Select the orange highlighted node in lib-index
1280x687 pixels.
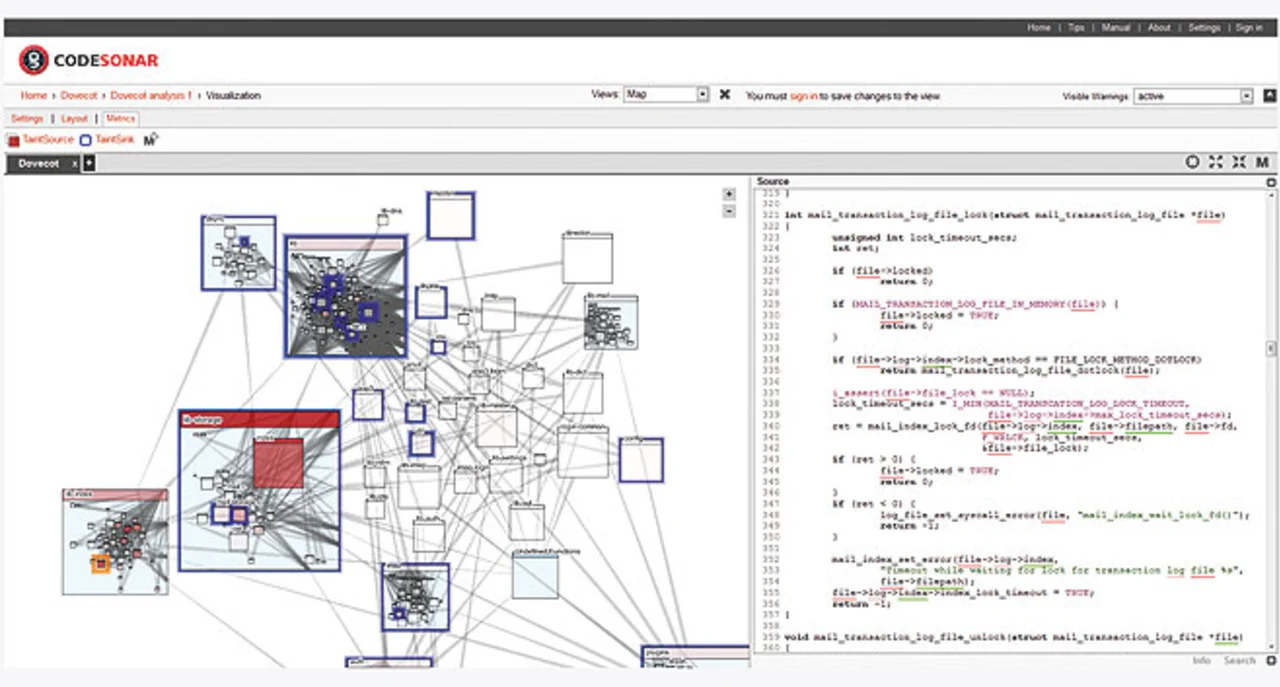[100, 565]
